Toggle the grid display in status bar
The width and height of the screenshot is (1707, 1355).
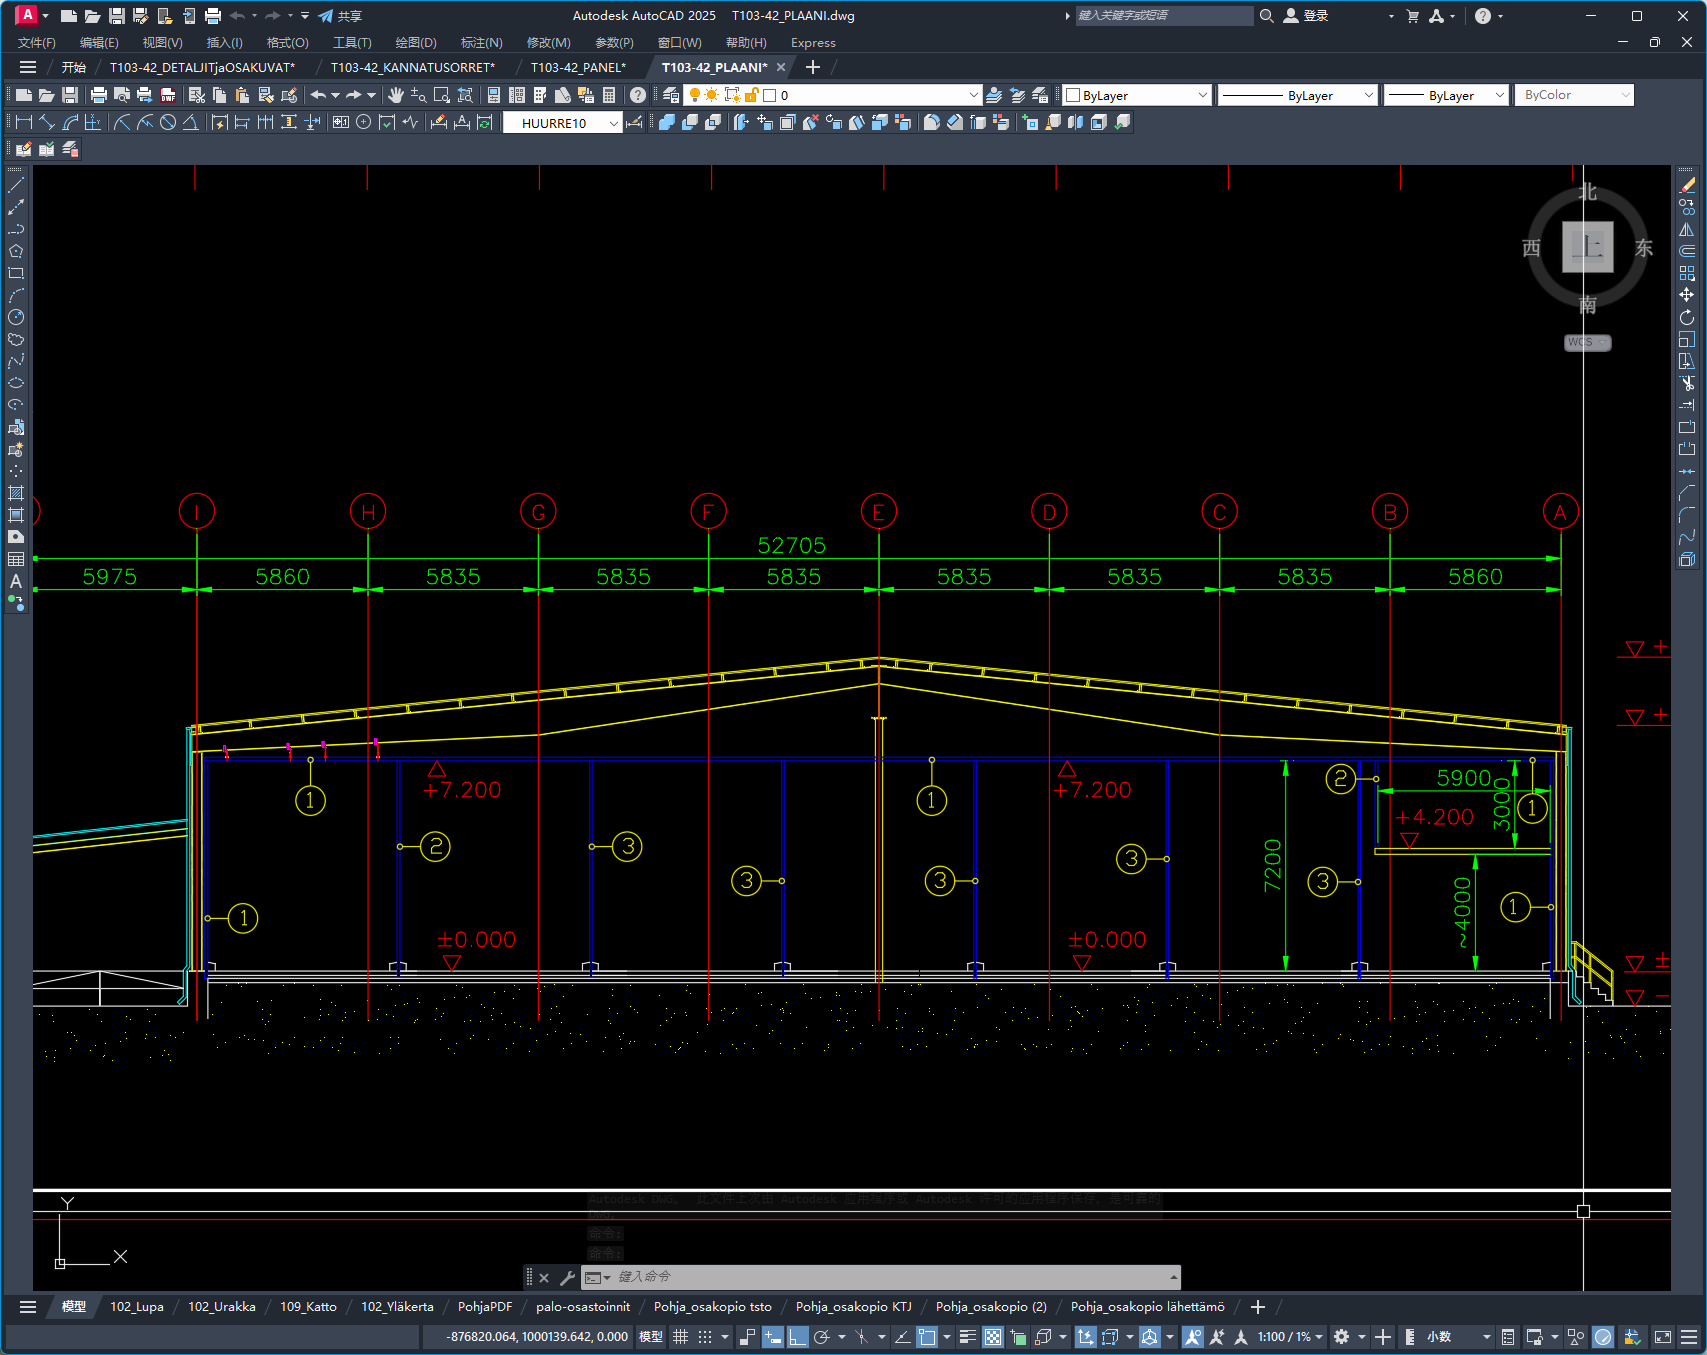pos(680,1337)
